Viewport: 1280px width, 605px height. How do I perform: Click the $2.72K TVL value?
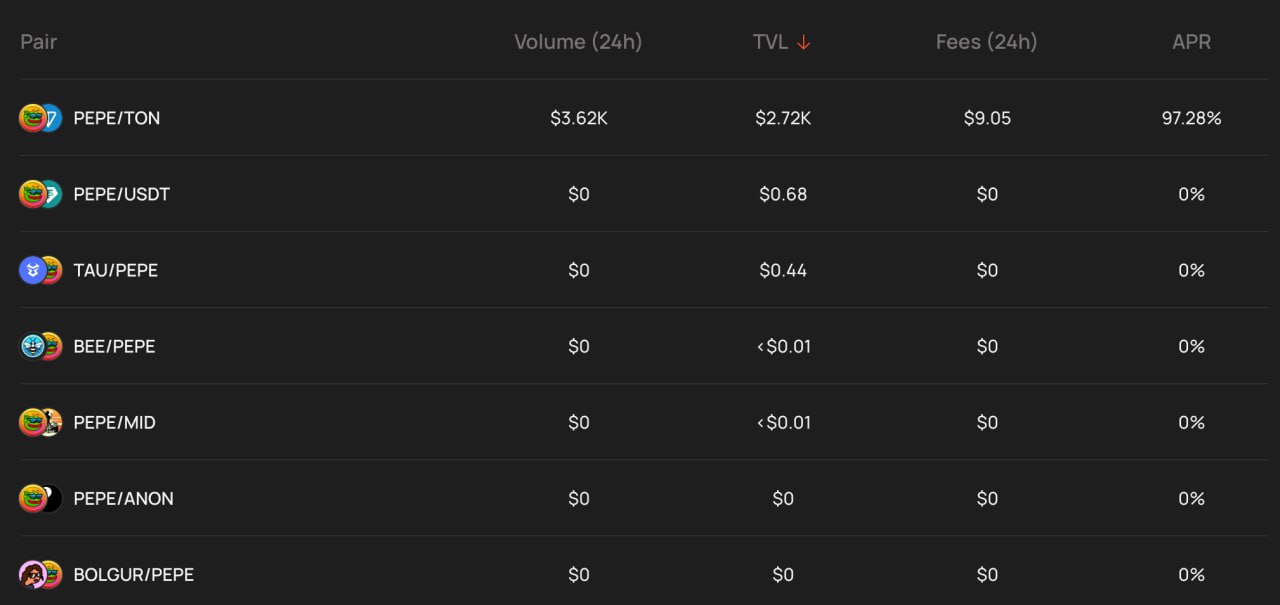783,118
